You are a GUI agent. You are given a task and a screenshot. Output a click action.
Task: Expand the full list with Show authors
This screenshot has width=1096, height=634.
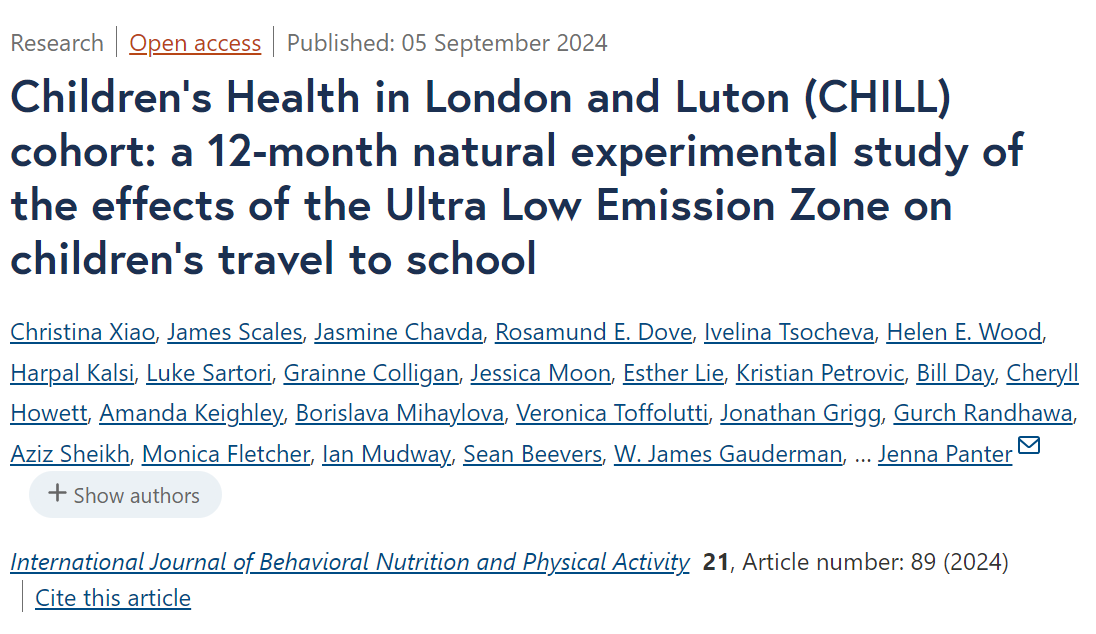125,495
